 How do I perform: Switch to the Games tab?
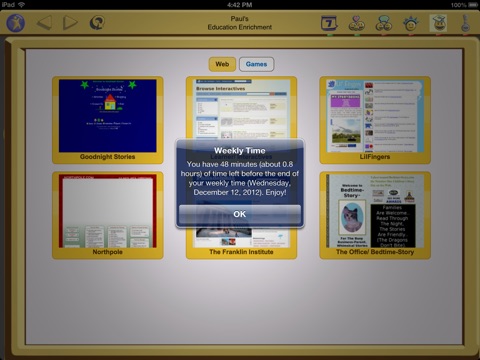(x=256, y=64)
